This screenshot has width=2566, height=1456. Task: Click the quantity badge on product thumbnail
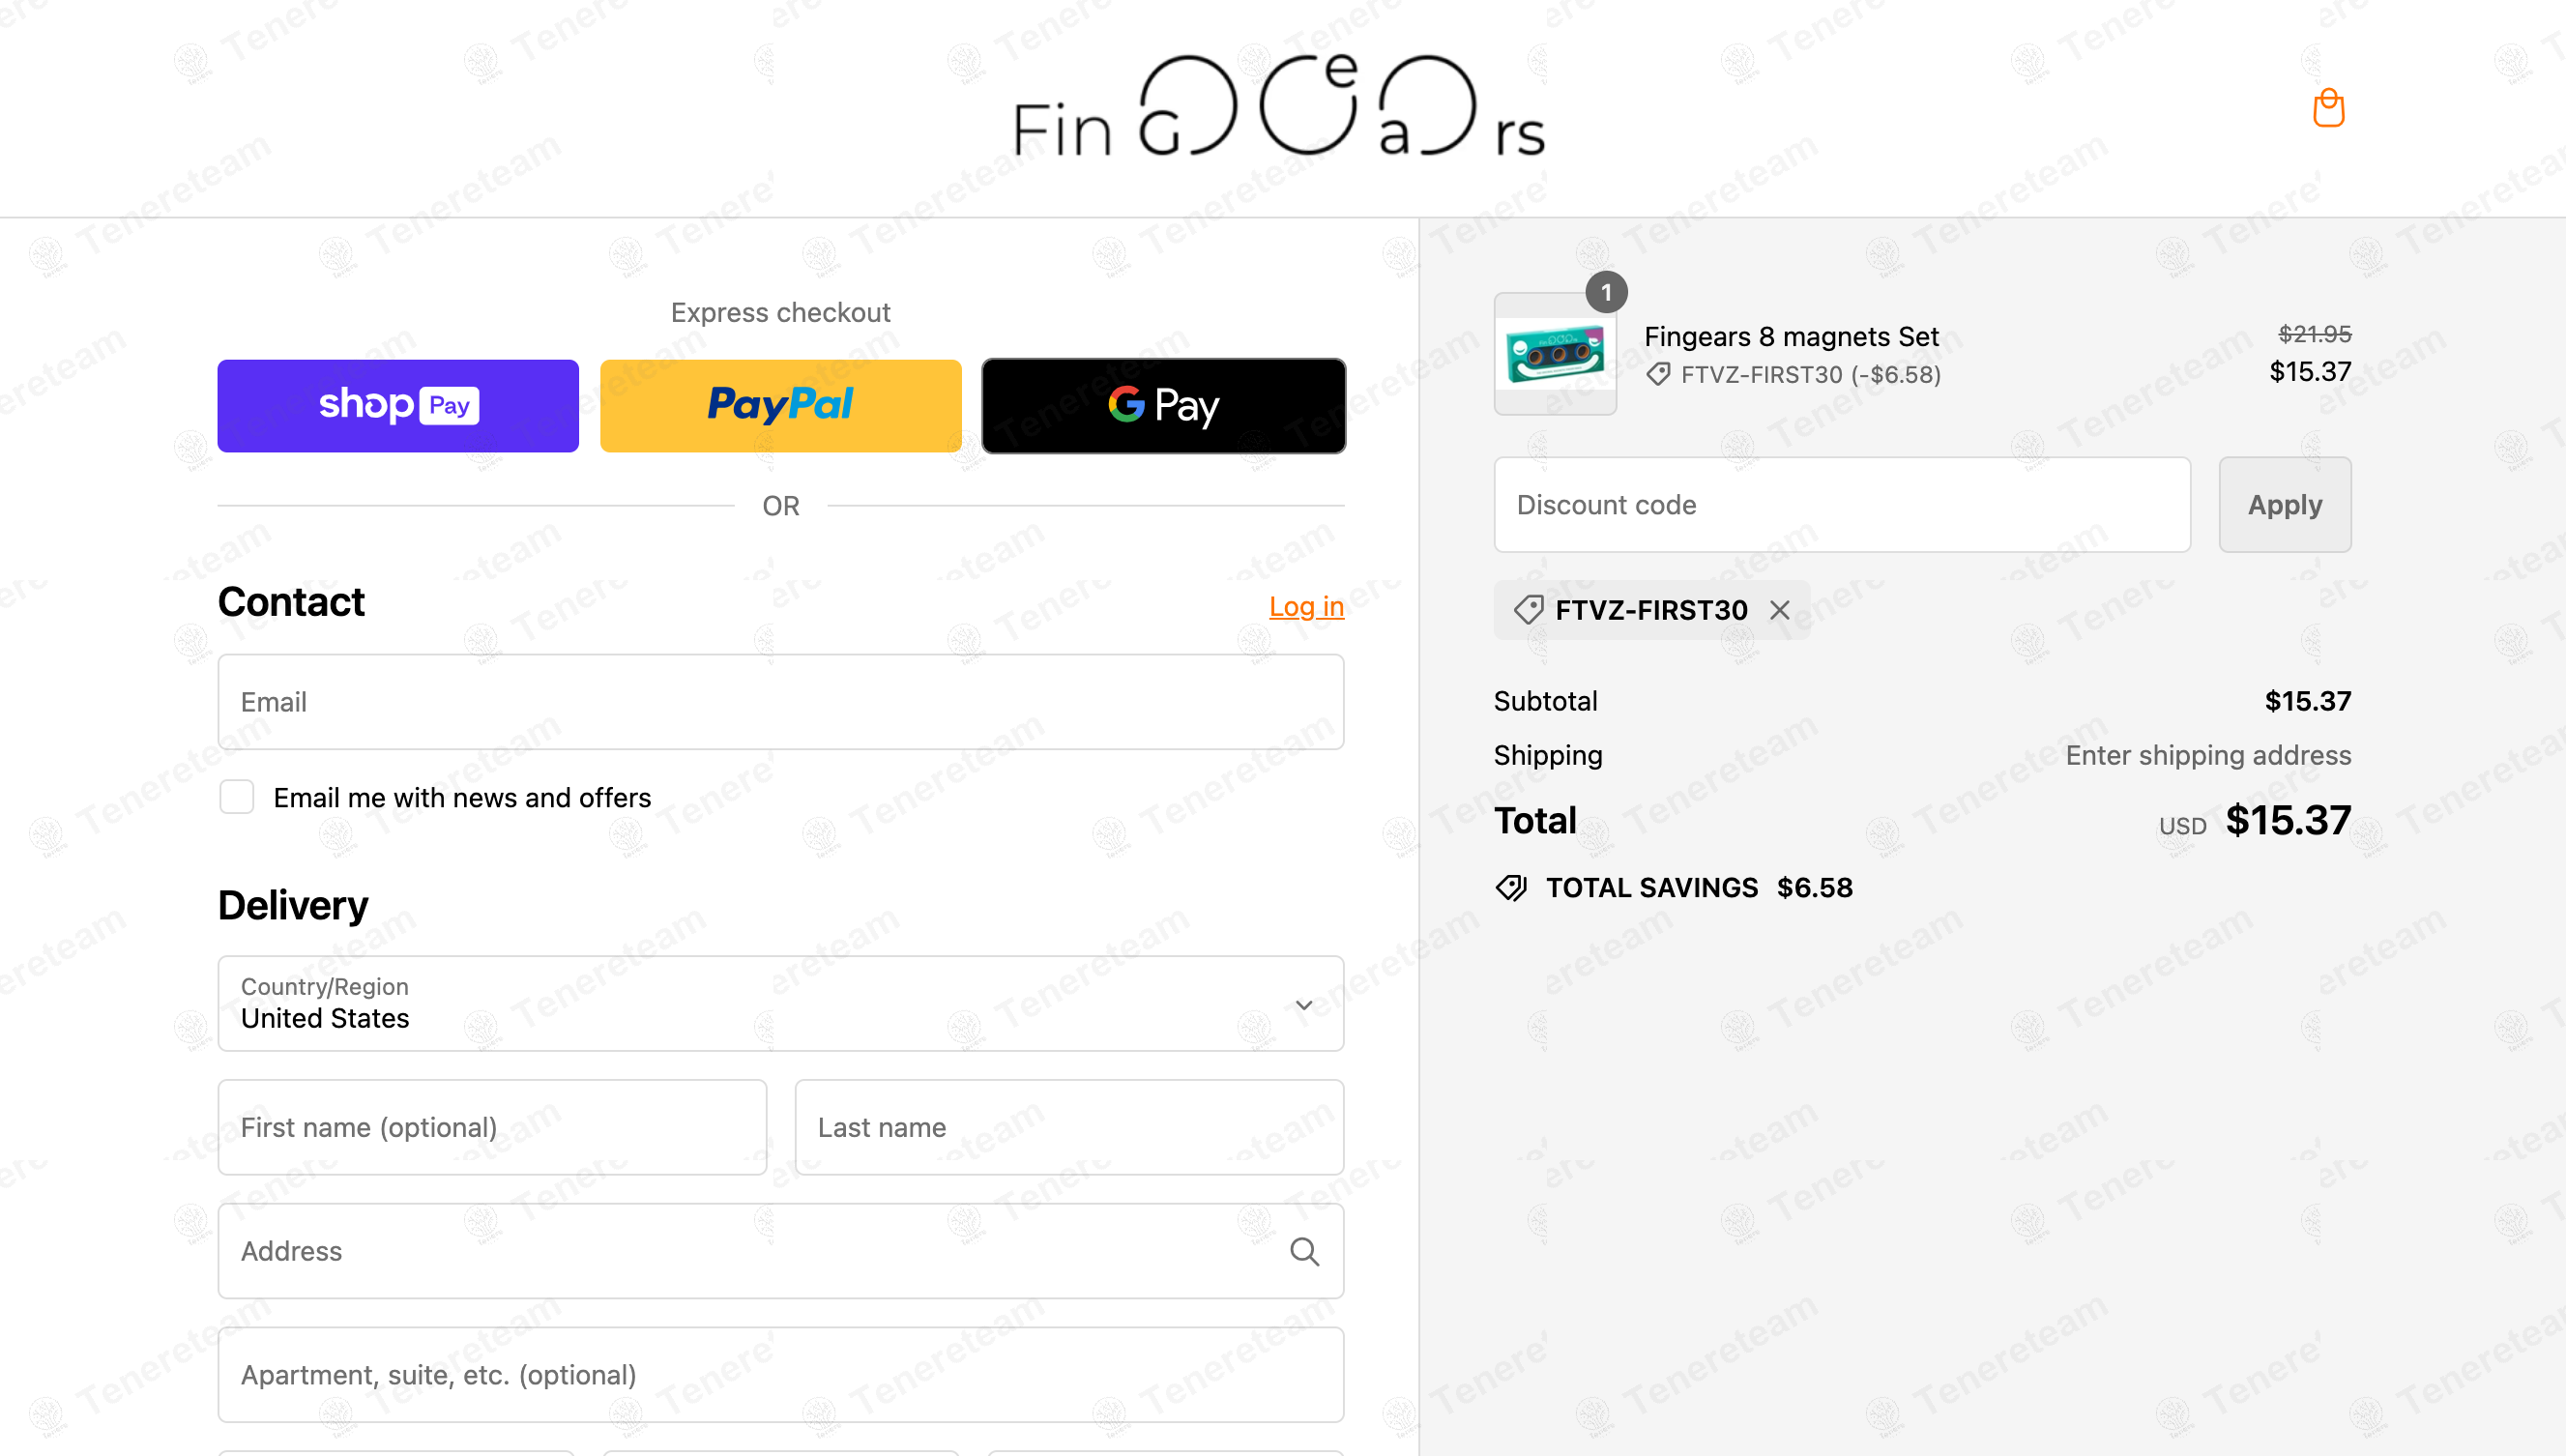(x=1606, y=292)
